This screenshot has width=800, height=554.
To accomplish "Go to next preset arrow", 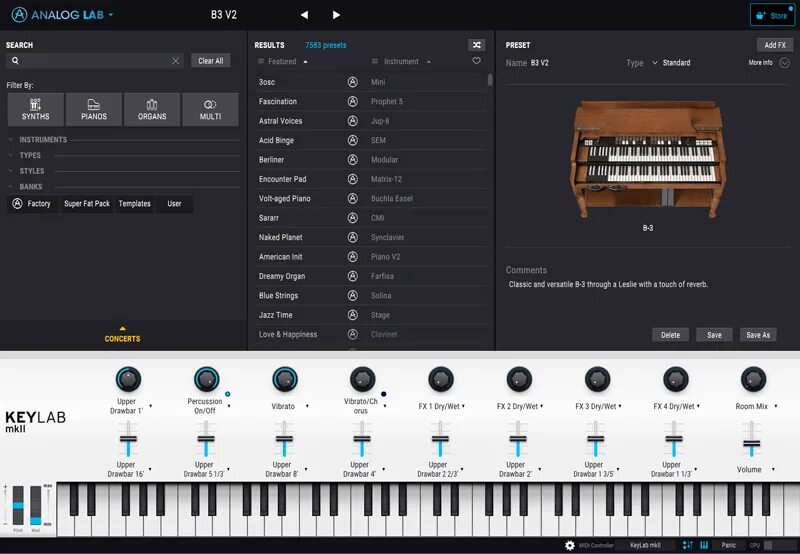I will coord(336,15).
